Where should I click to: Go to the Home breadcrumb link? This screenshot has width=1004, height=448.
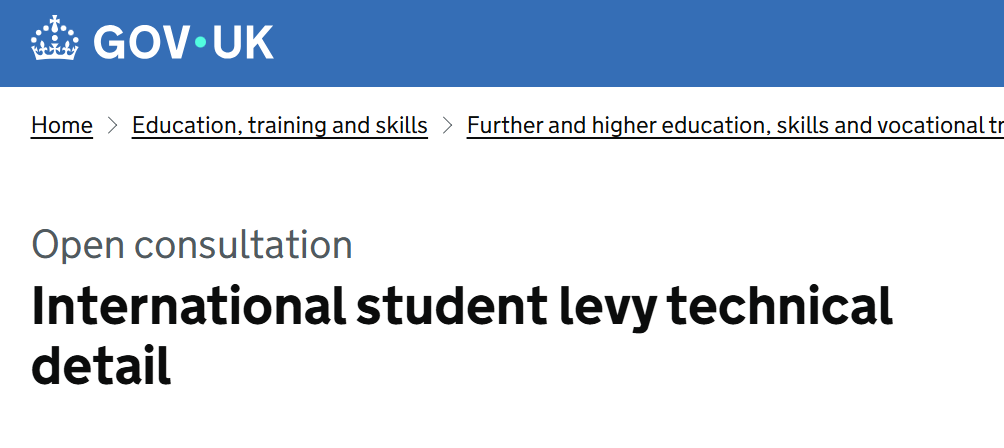coord(62,125)
